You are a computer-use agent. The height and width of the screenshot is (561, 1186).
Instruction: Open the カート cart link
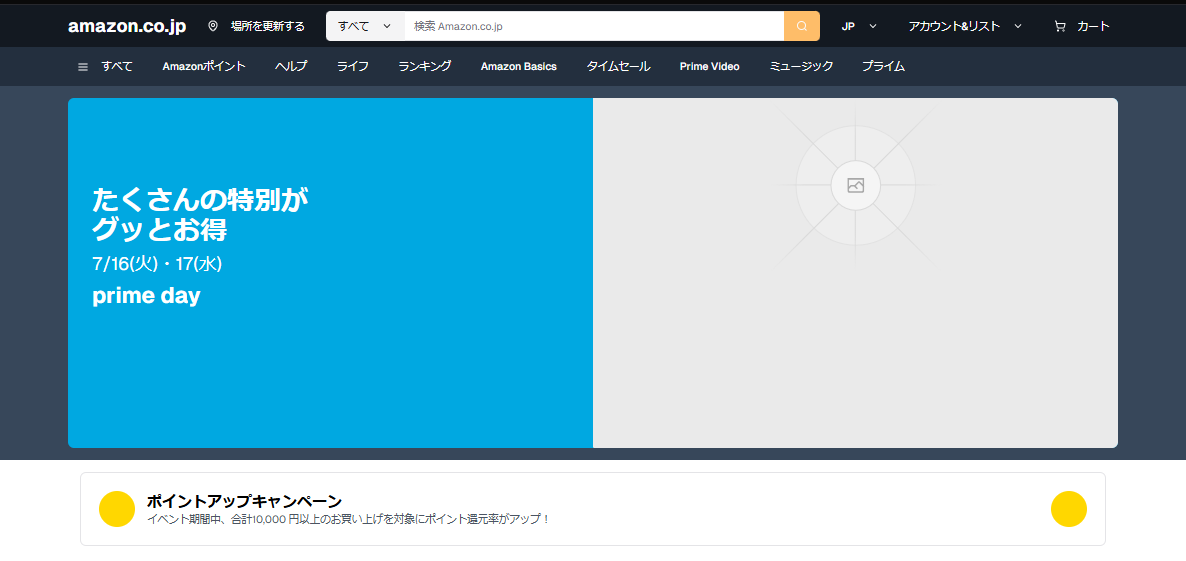pyautogui.click(x=1093, y=26)
